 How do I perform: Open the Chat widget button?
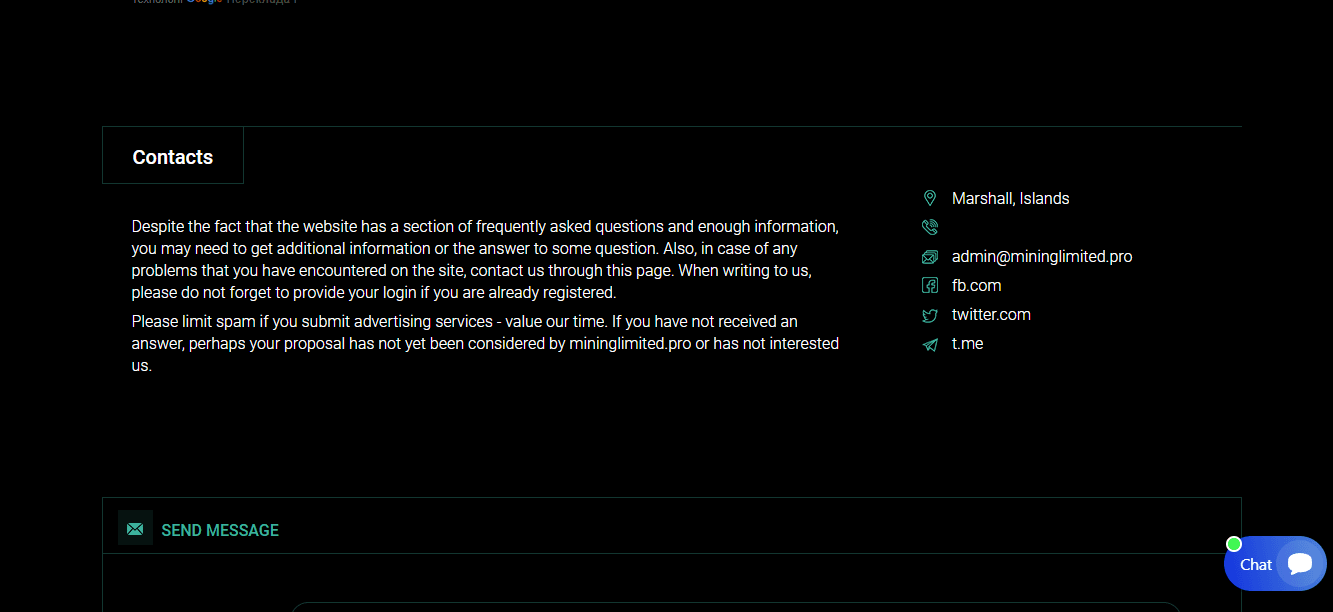pos(1256,565)
